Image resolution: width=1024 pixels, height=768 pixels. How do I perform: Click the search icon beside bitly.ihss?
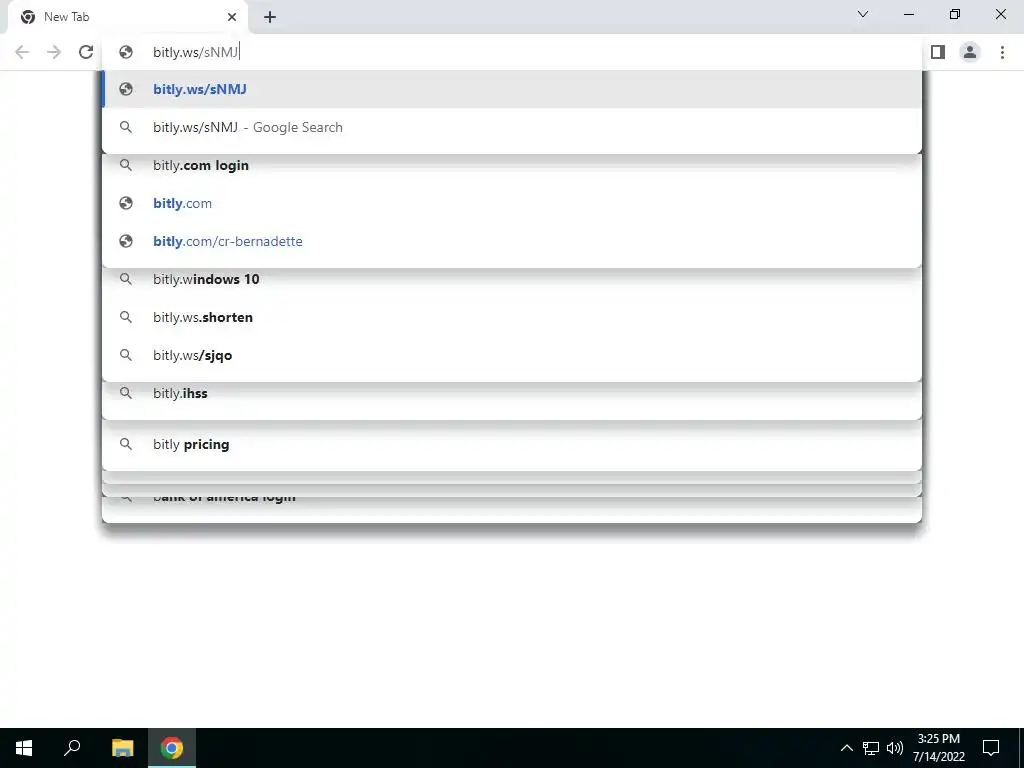[126, 393]
